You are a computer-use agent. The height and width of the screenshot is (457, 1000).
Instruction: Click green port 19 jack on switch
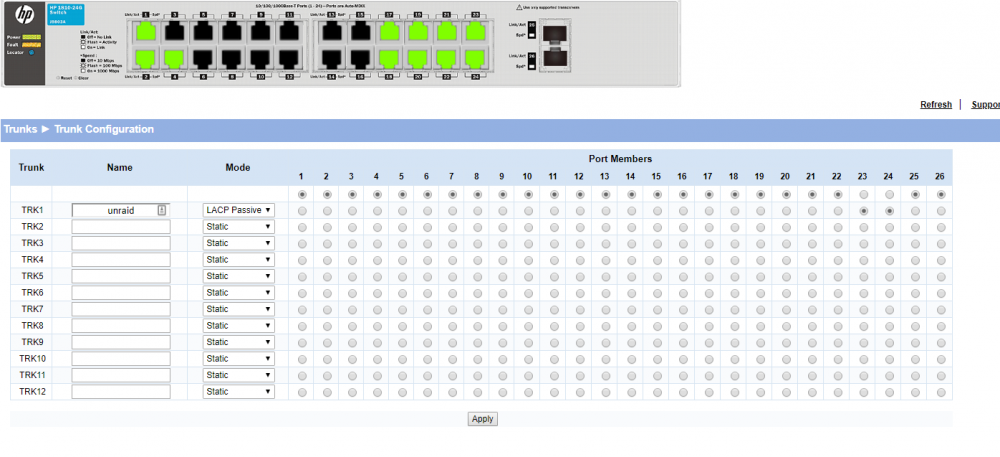[418, 30]
